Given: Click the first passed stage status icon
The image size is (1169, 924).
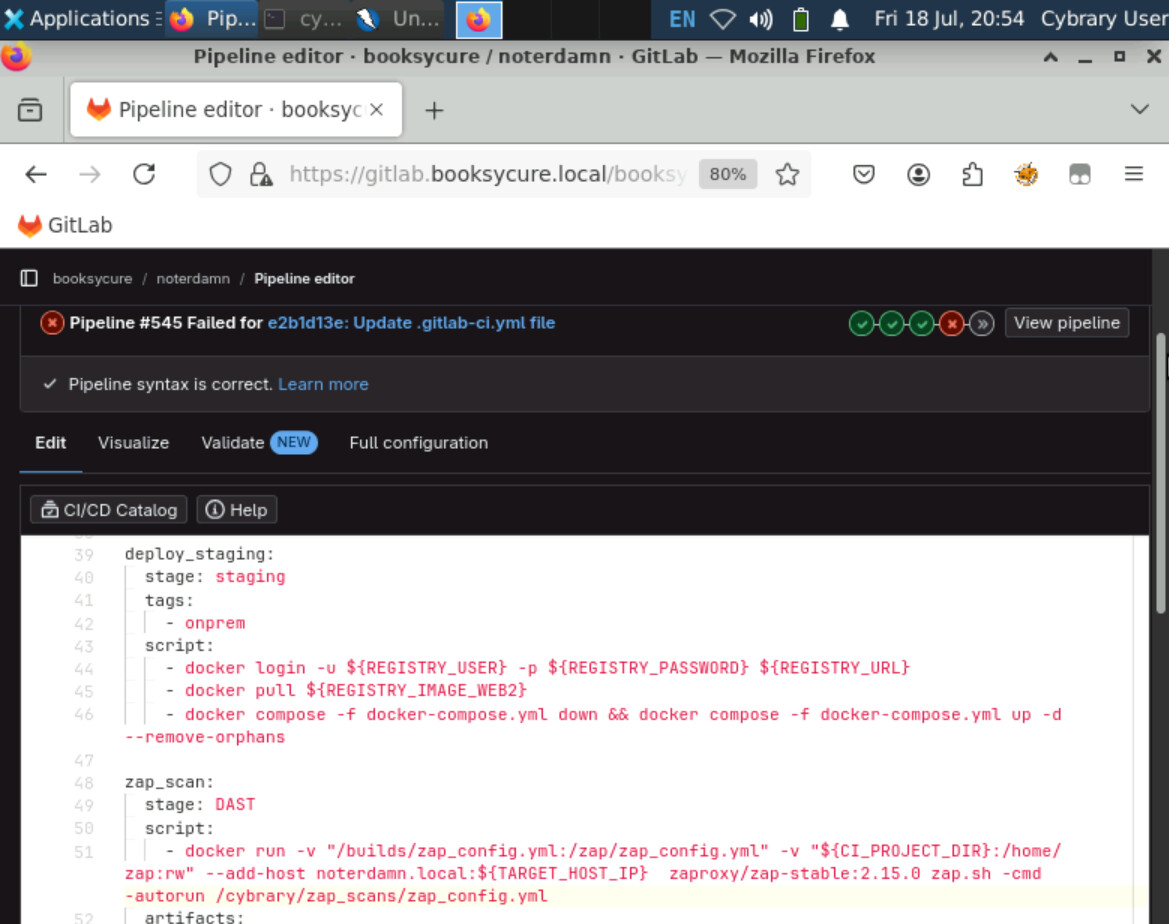Looking at the screenshot, I should [860, 323].
